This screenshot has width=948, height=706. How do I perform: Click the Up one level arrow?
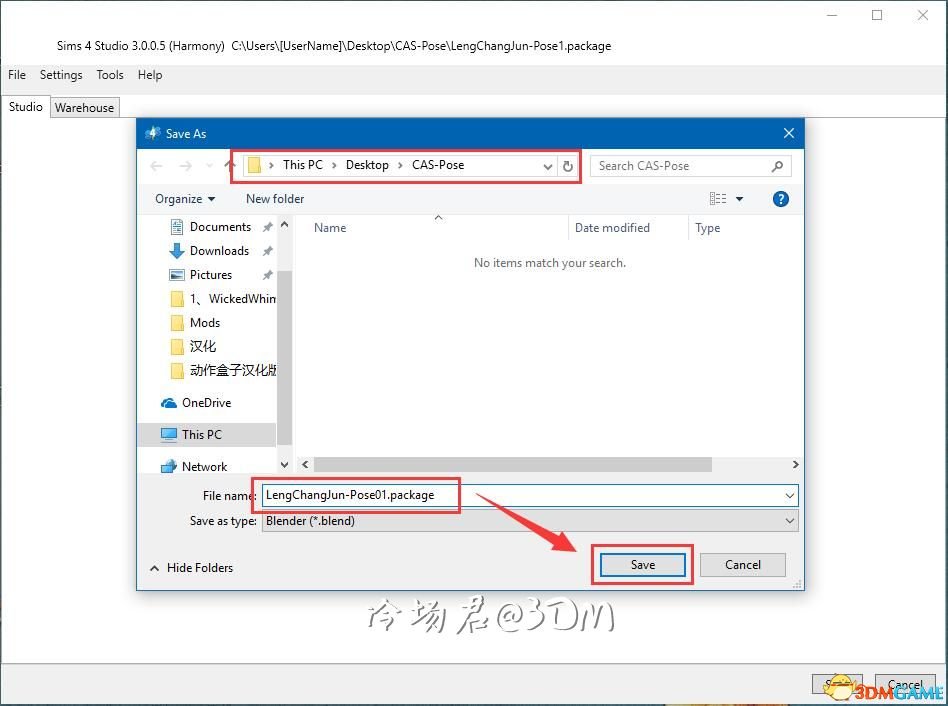(x=230, y=165)
